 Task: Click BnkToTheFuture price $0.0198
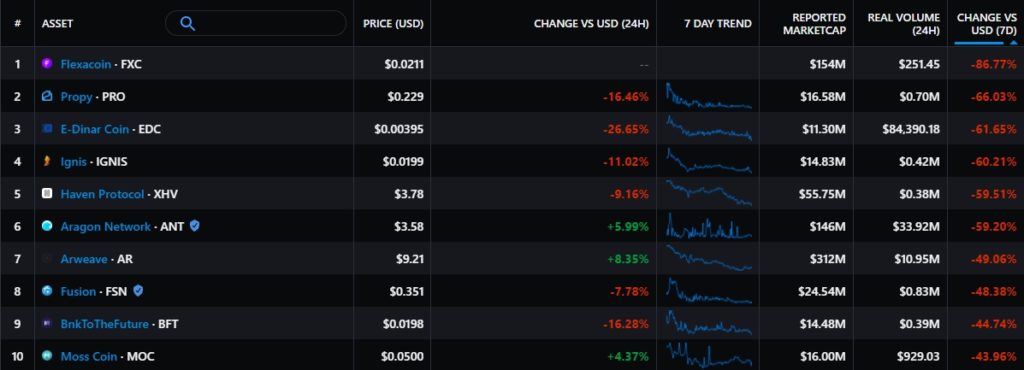(404, 324)
